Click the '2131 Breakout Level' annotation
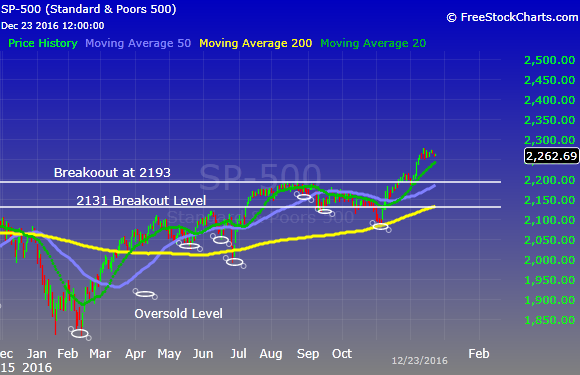The width and height of the screenshot is (580, 375). [141, 200]
